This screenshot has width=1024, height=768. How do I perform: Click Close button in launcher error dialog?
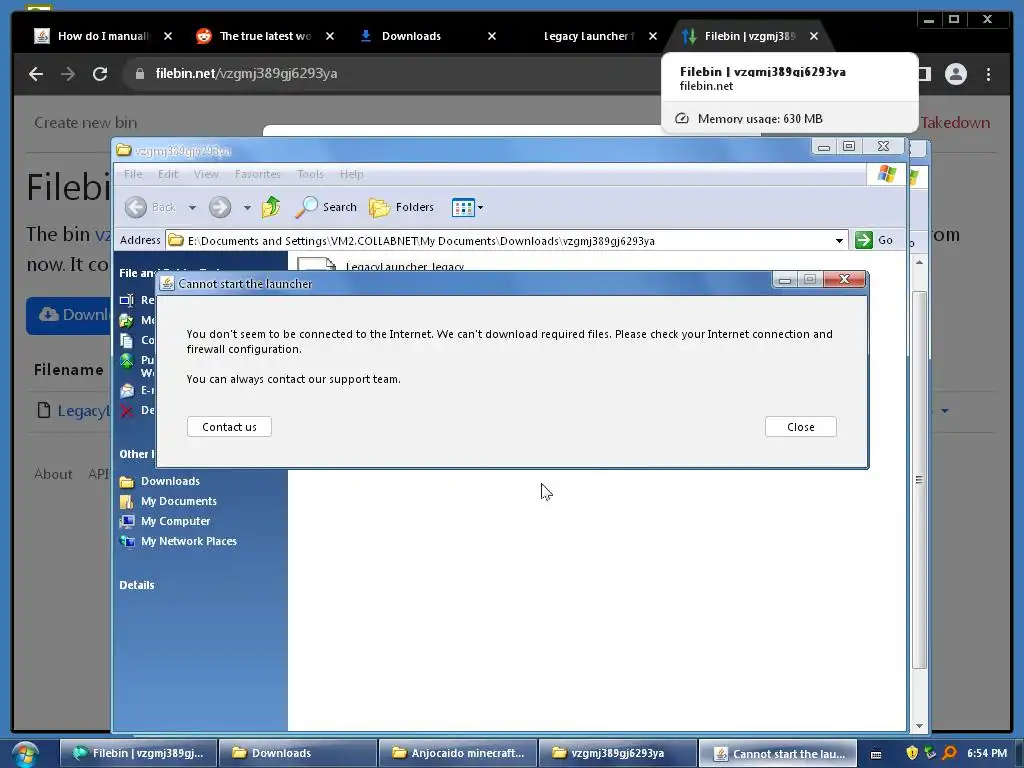tap(801, 426)
